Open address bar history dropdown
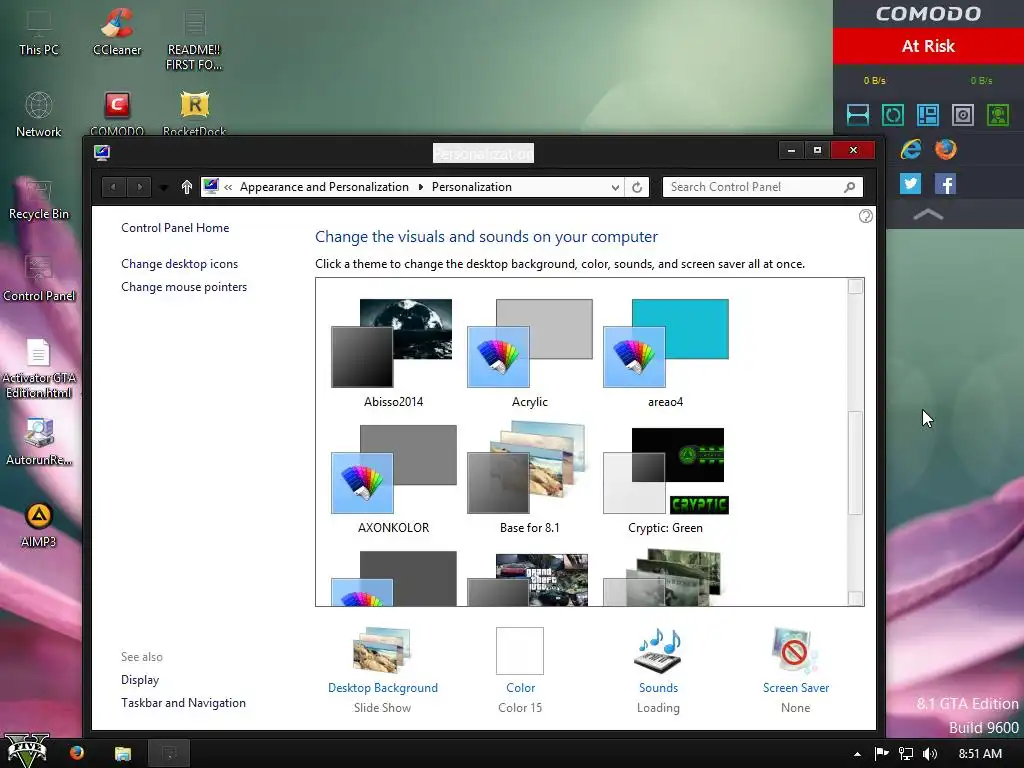The width and height of the screenshot is (1024, 768). tap(615, 187)
